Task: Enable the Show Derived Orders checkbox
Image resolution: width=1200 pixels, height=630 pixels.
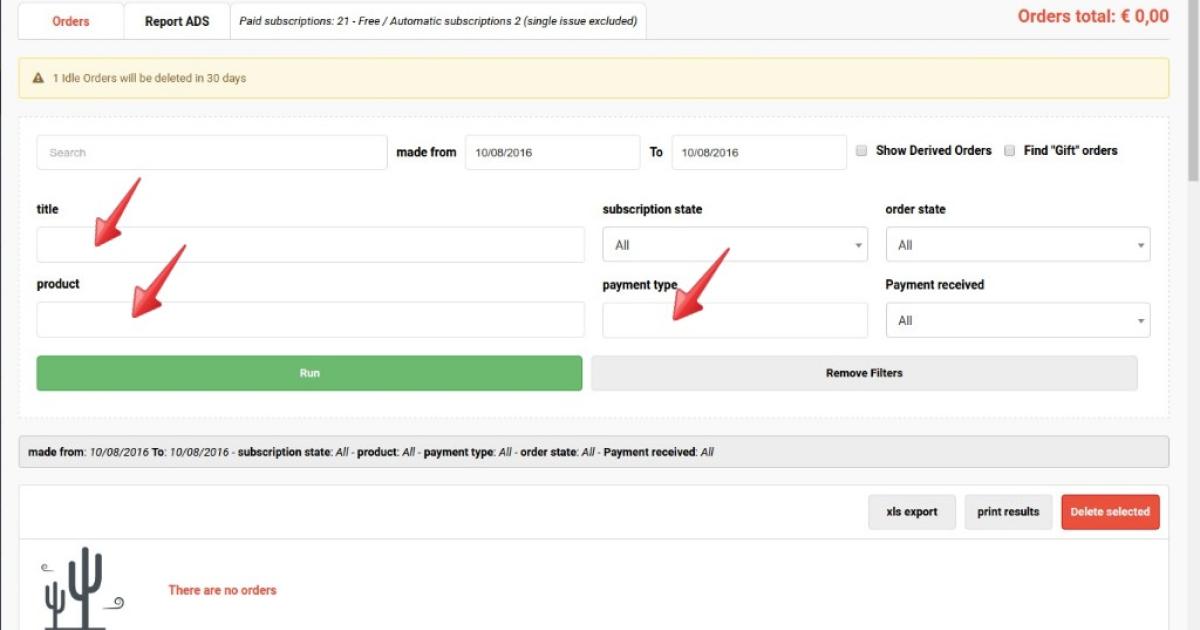Action: (862, 151)
